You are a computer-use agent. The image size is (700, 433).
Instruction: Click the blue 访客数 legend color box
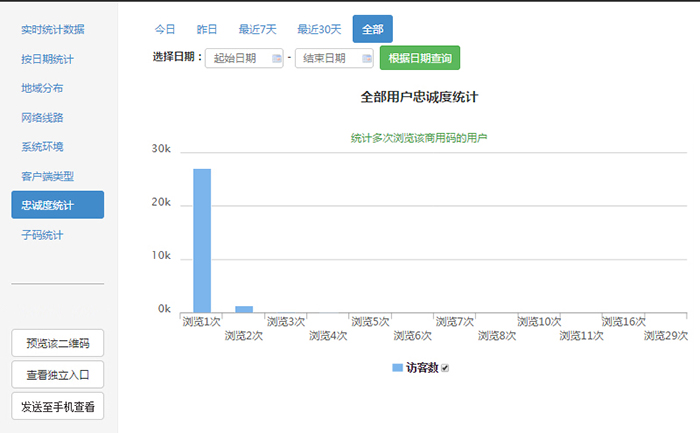397,368
